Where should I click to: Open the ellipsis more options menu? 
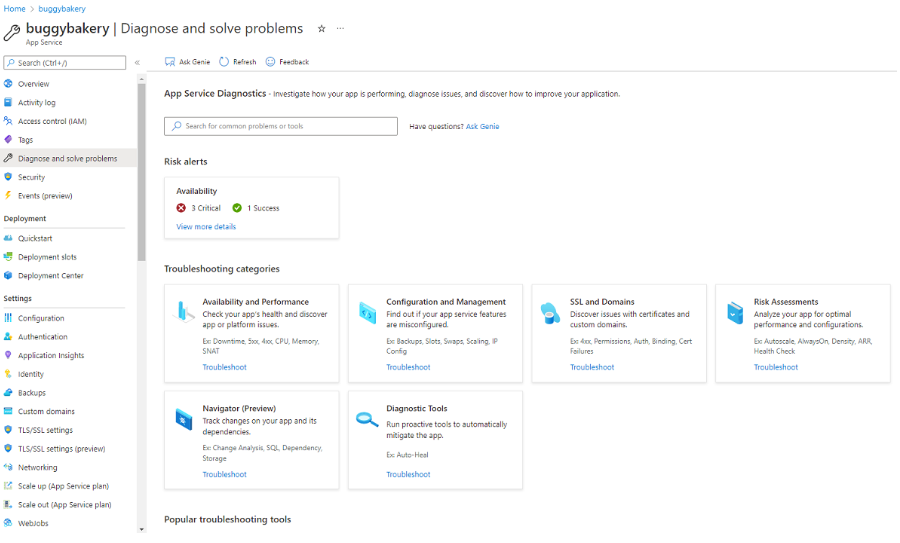[340, 28]
